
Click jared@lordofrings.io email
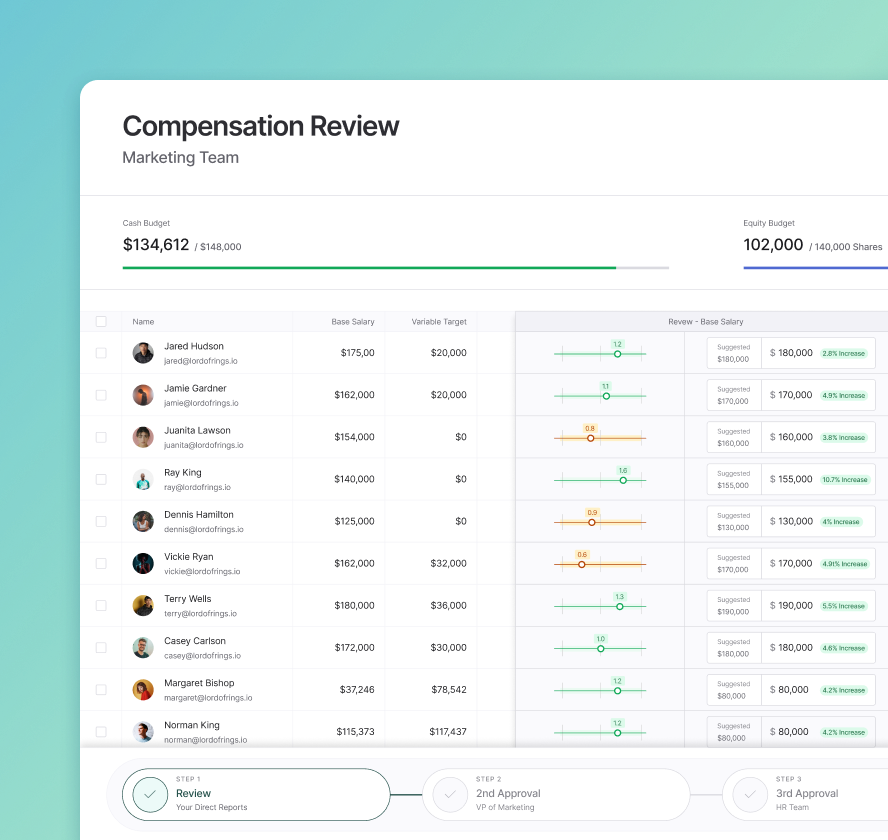point(200,361)
